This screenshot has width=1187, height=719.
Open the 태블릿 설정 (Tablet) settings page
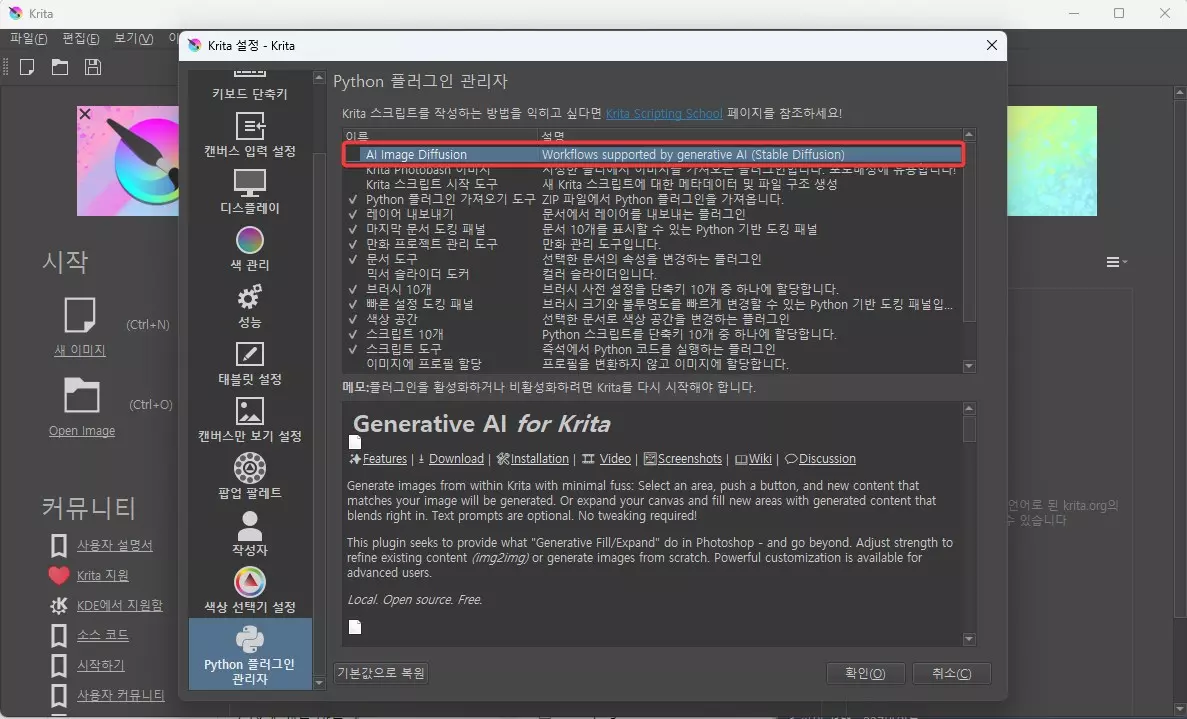point(249,365)
